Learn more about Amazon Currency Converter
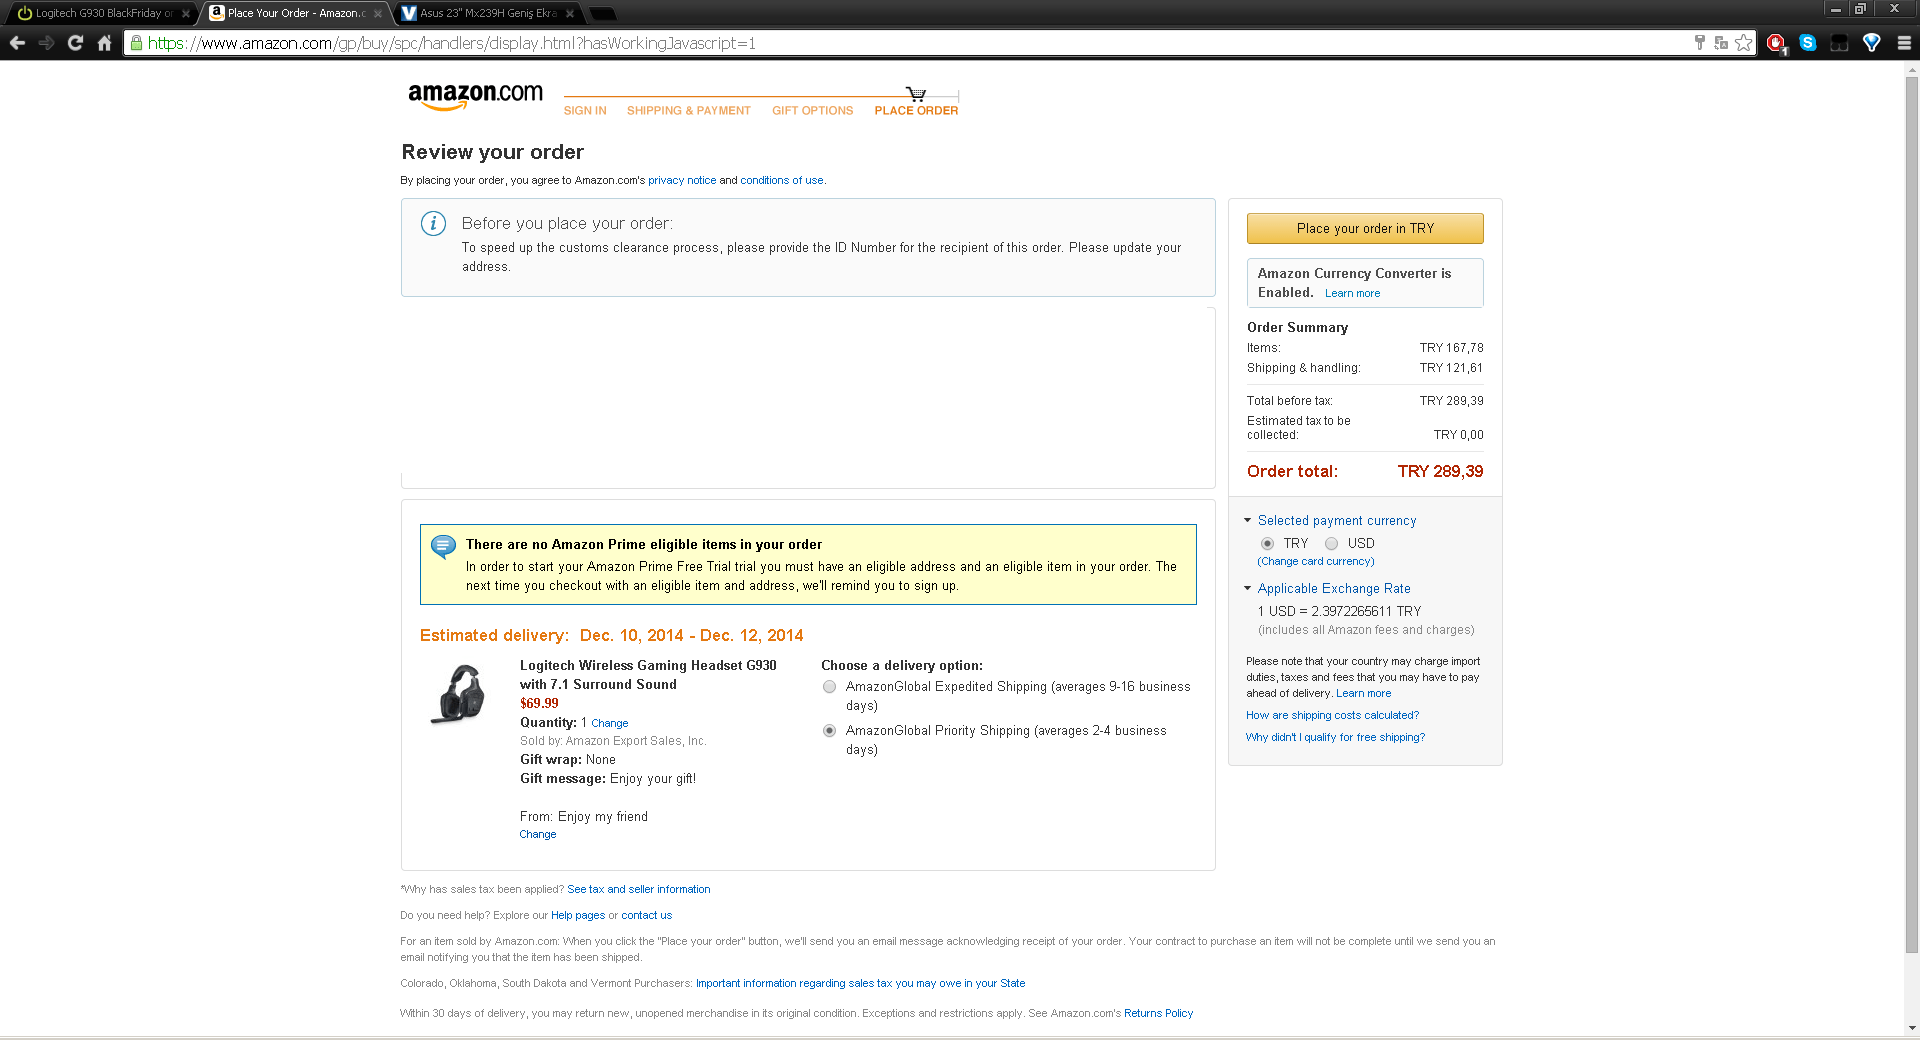The height and width of the screenshot is (1040, 1920). [1352, 294]
